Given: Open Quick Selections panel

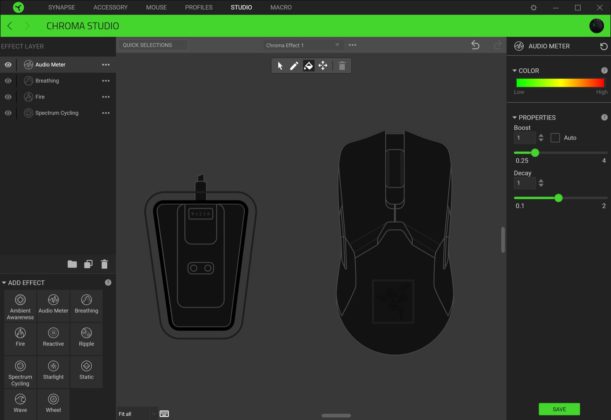Looking at the screenshot, I should click(x=148, y=45).
